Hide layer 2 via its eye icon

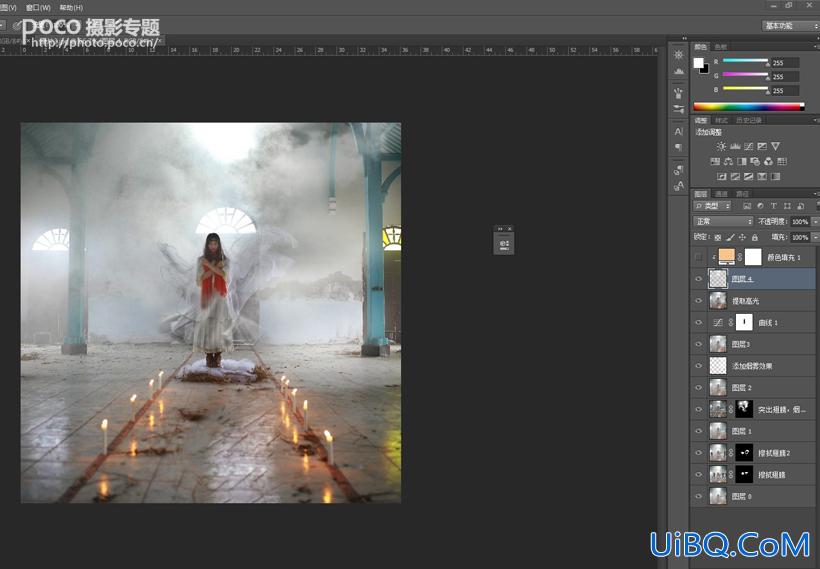699,388
